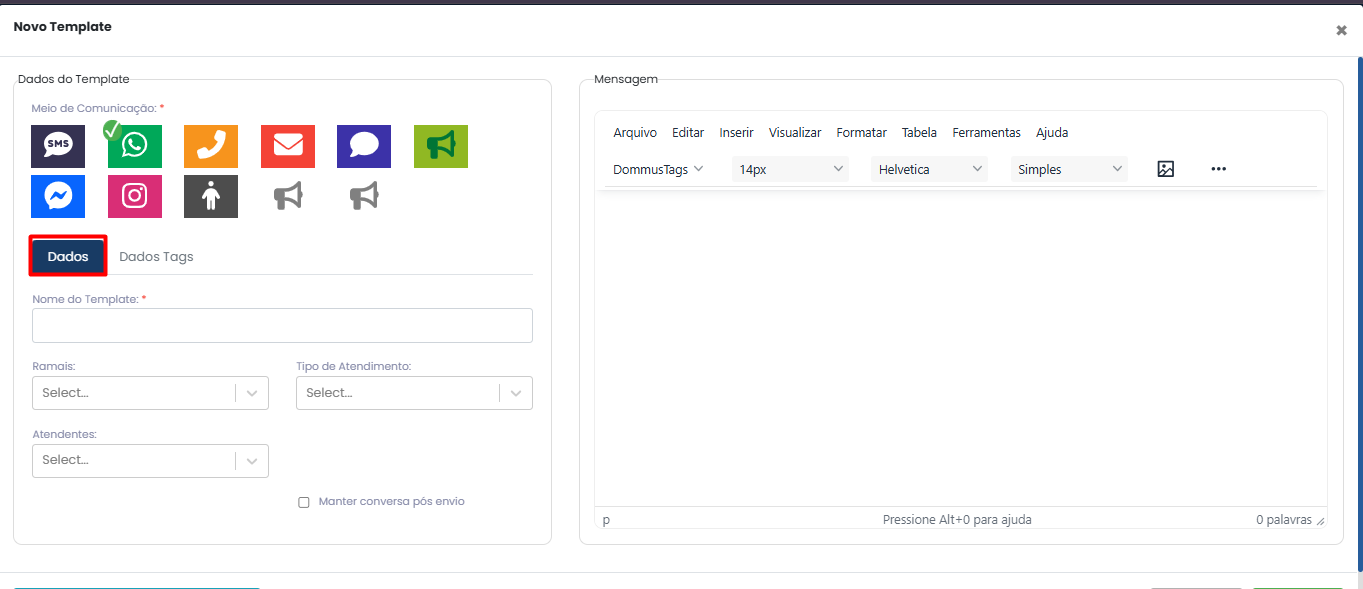Open the Tabela menu
The height and width of the screenshot is (589, 1363).
click(919, 132)
